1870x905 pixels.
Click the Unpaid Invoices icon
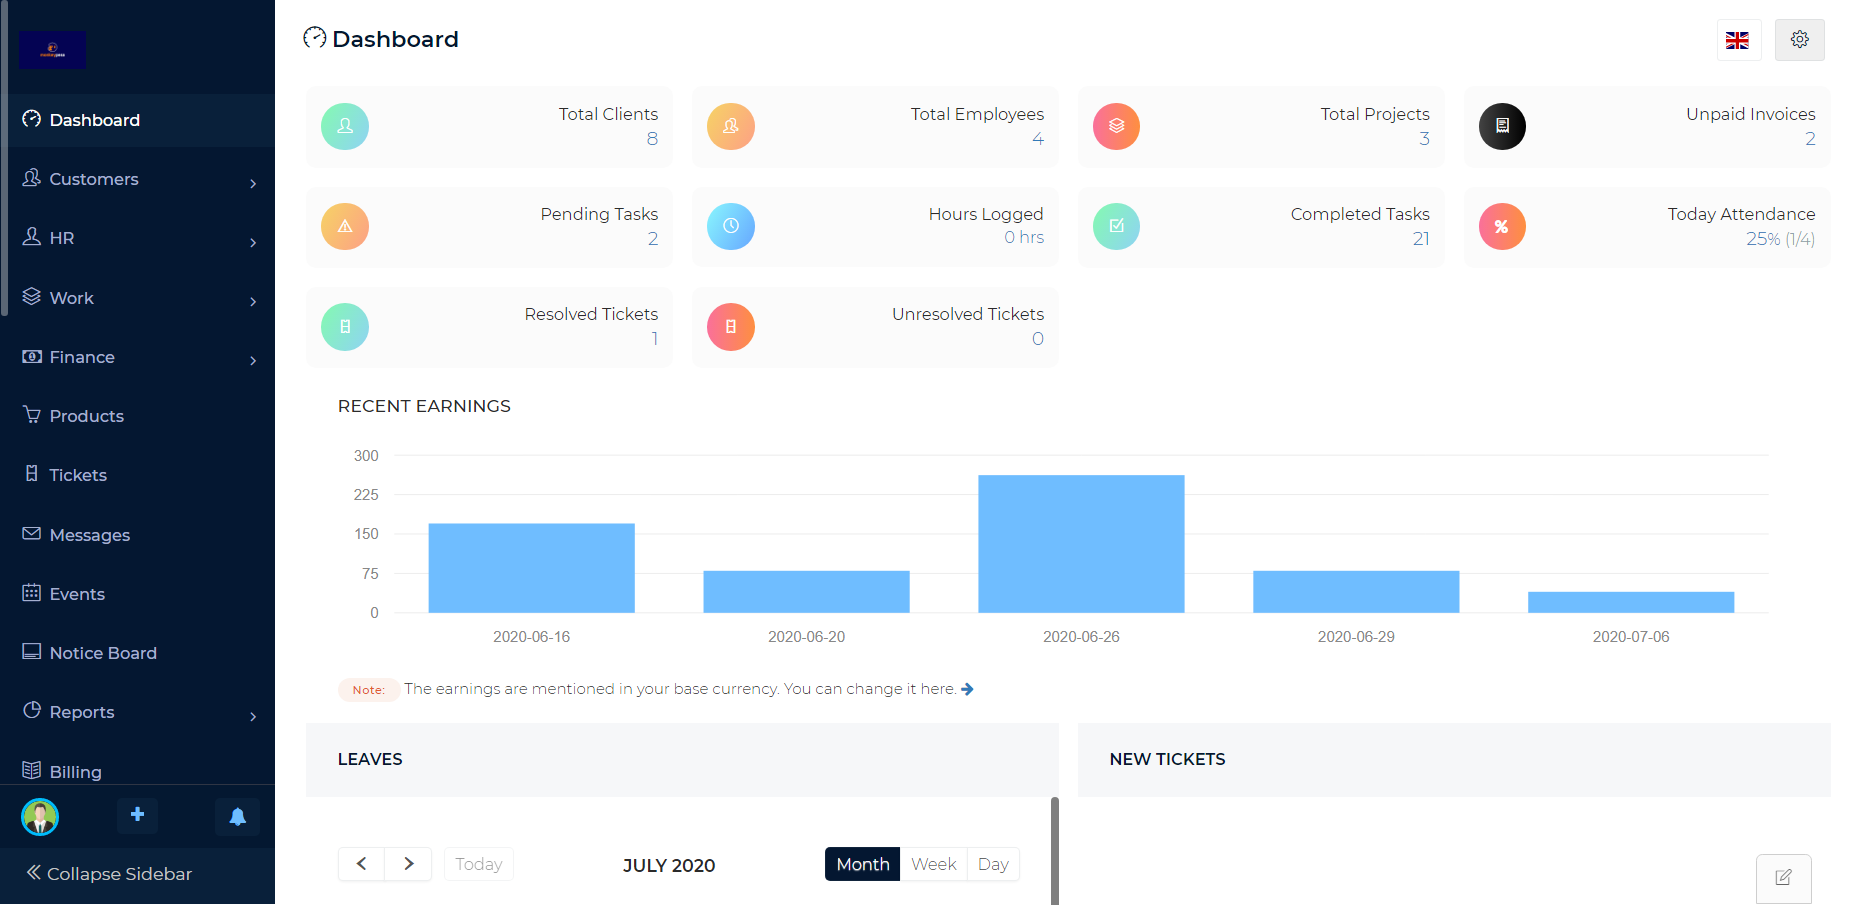[x=1502, y=127]
